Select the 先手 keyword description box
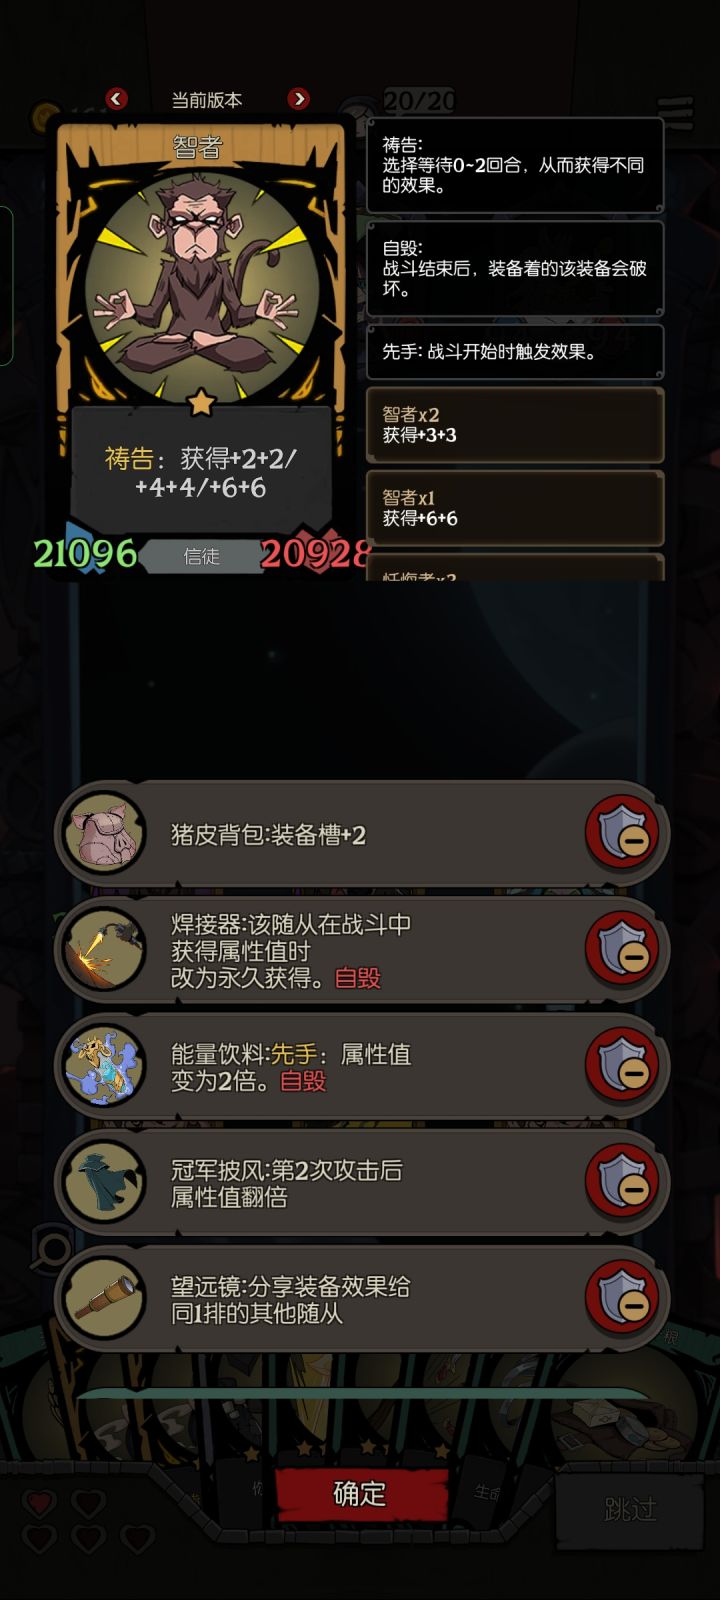Screen dimensions: 720x1600 (515, 352)
